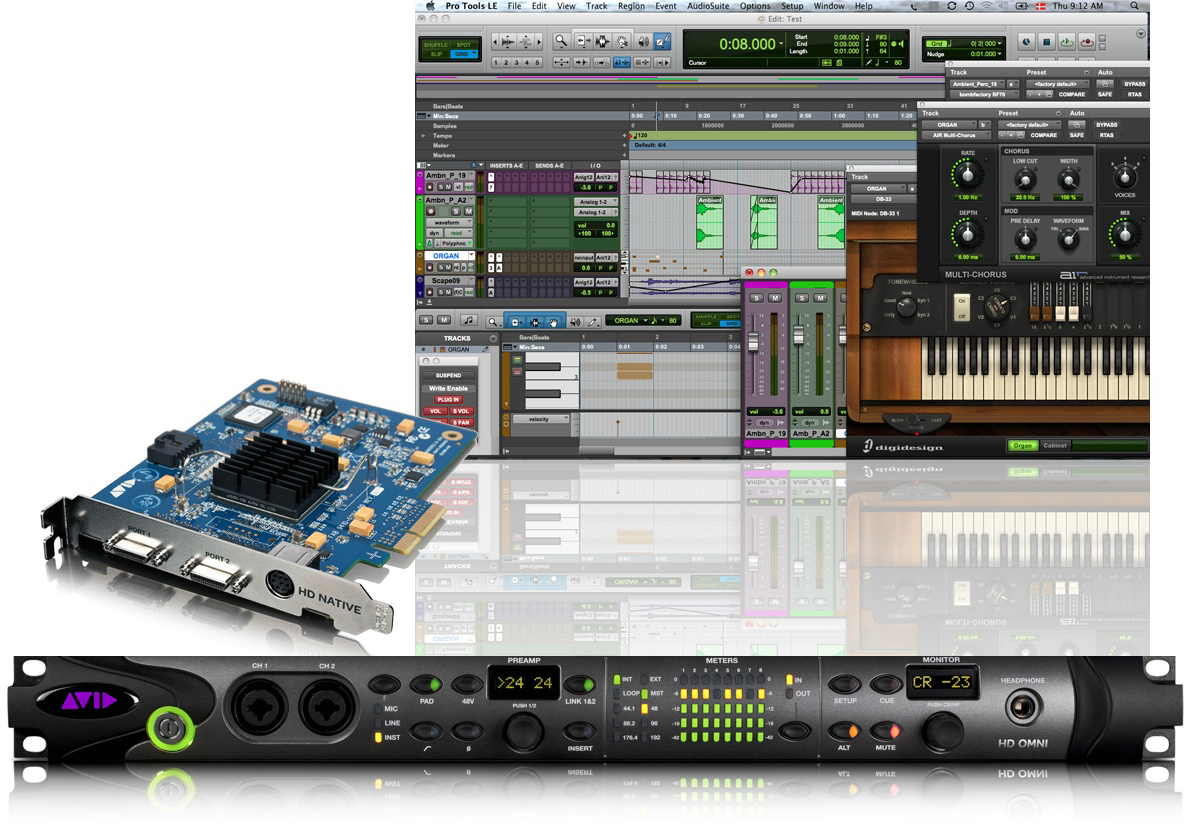Click the music note notation icon in MIDI editor

point(469,321)
